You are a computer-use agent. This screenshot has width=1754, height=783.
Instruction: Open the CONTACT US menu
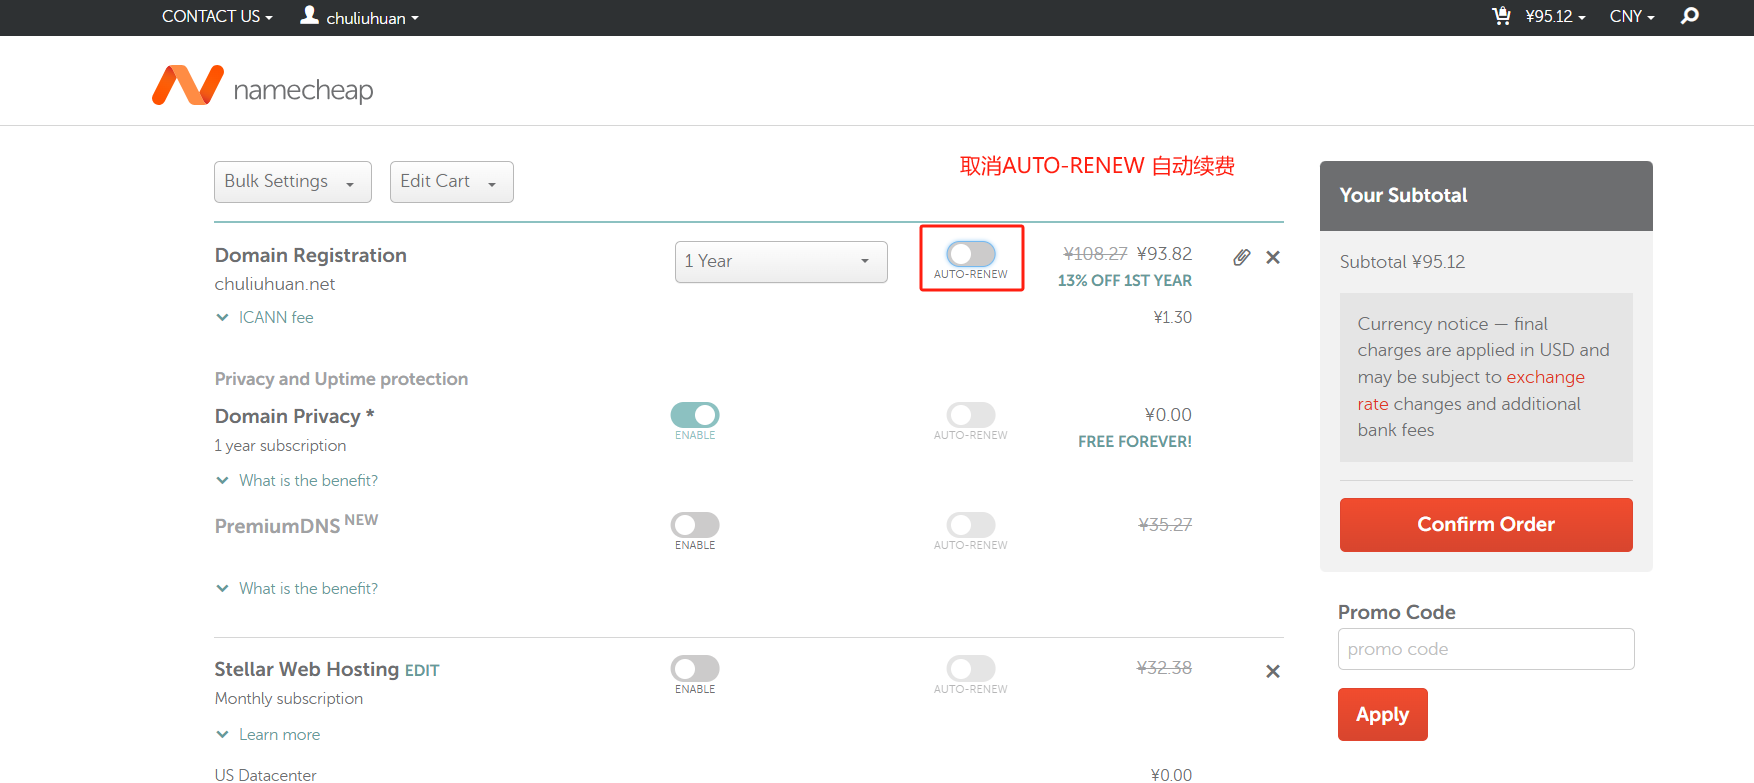click(x=217, y=16)
